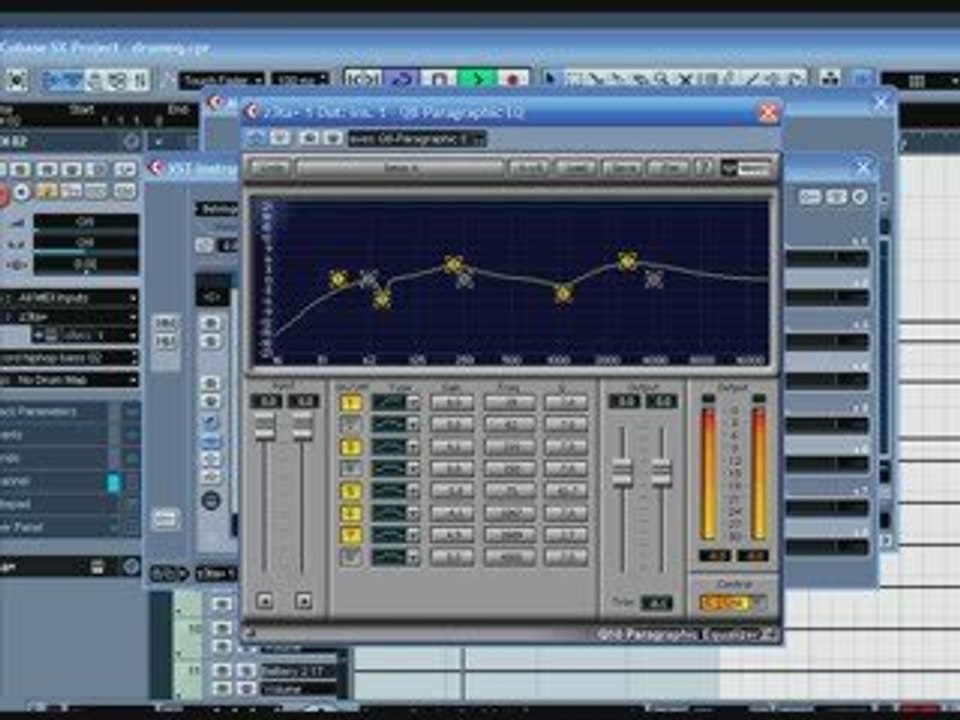Toggle EQ band 1 on/off button
Viewport: 960px width, 720px height.
(x=351, y=403)
